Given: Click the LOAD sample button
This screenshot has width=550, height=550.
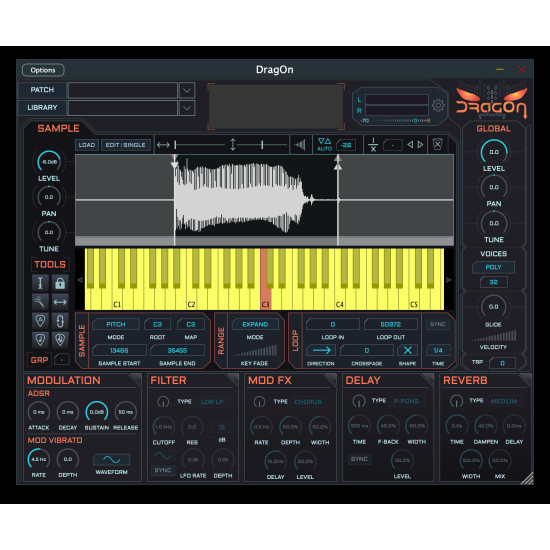Looking at the screenshot, I should tap(87, 145).
